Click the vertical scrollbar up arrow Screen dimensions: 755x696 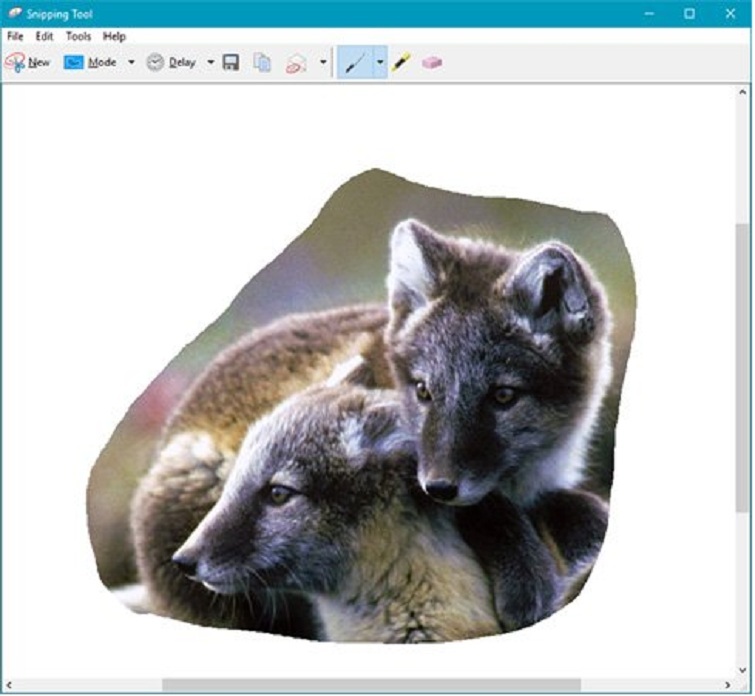pyautogui.click(x=742, y=92)
